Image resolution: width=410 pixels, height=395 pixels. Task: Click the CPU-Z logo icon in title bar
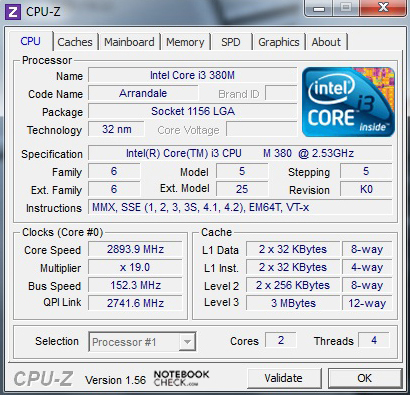[x=13, y=12]
